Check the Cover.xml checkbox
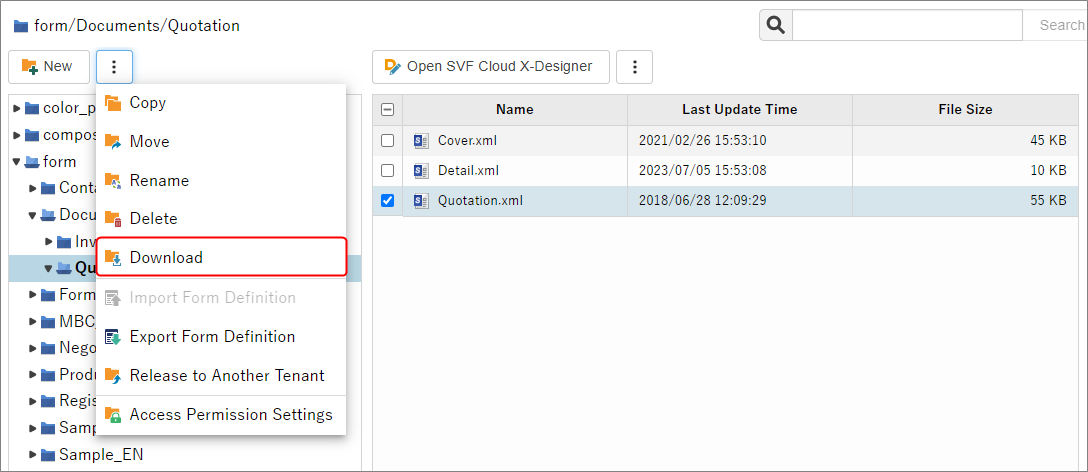Screen dimensions: 1088x472 388,141
